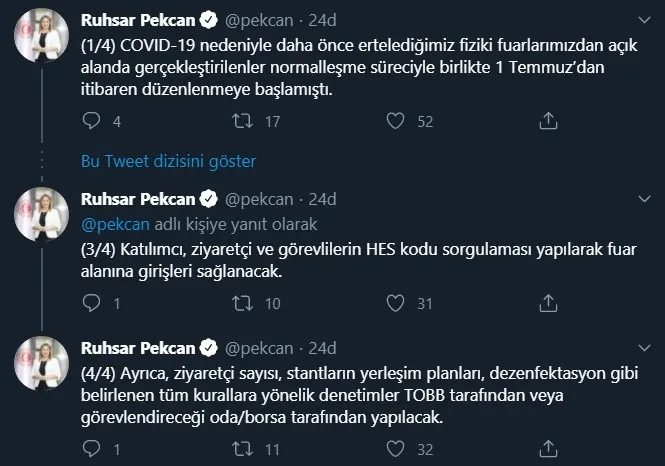The height and width of the screenshot is (466, 665).
Task: Like the (4/4) TOBB tweet
Action: point(396,449)
